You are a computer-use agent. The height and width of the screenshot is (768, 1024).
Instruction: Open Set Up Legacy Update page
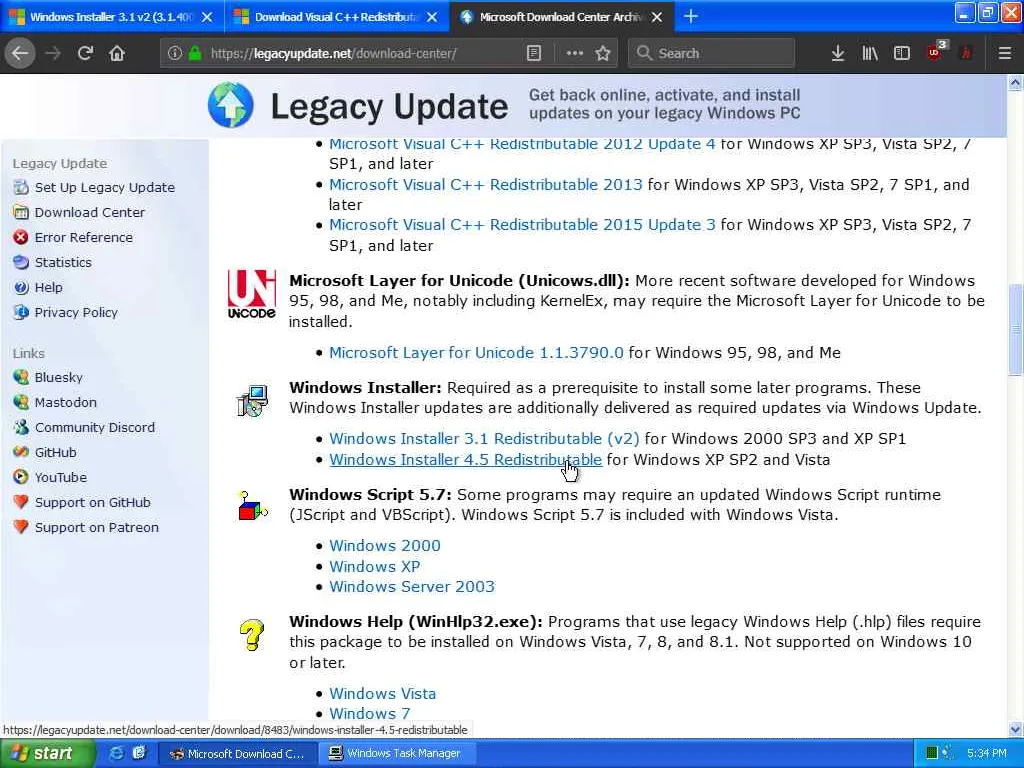[104, 187]
